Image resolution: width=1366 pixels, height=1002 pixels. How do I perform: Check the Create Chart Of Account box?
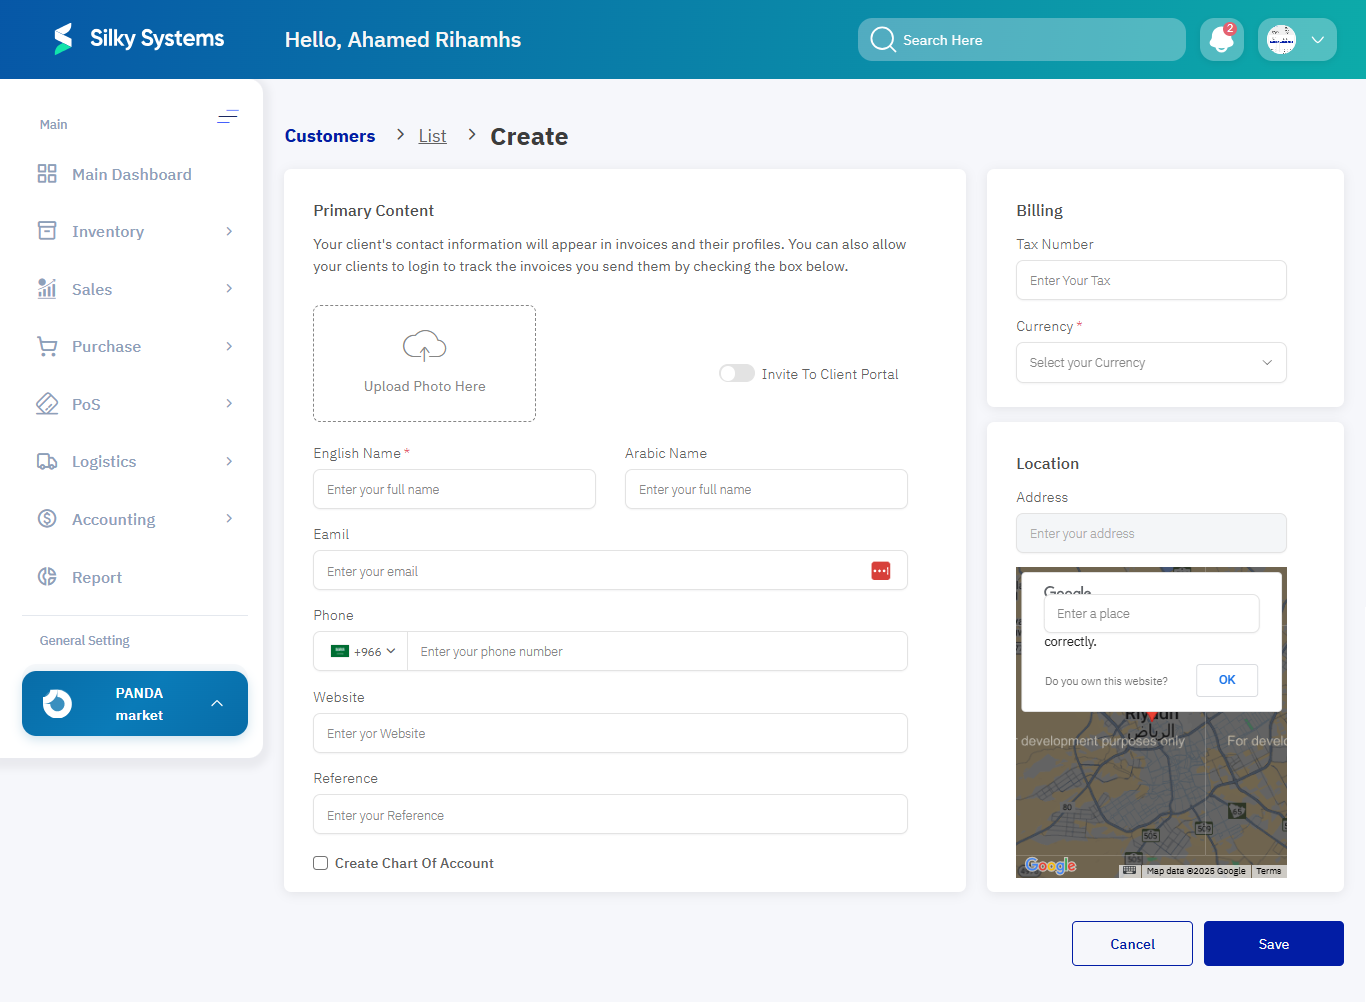click(320, 862)
